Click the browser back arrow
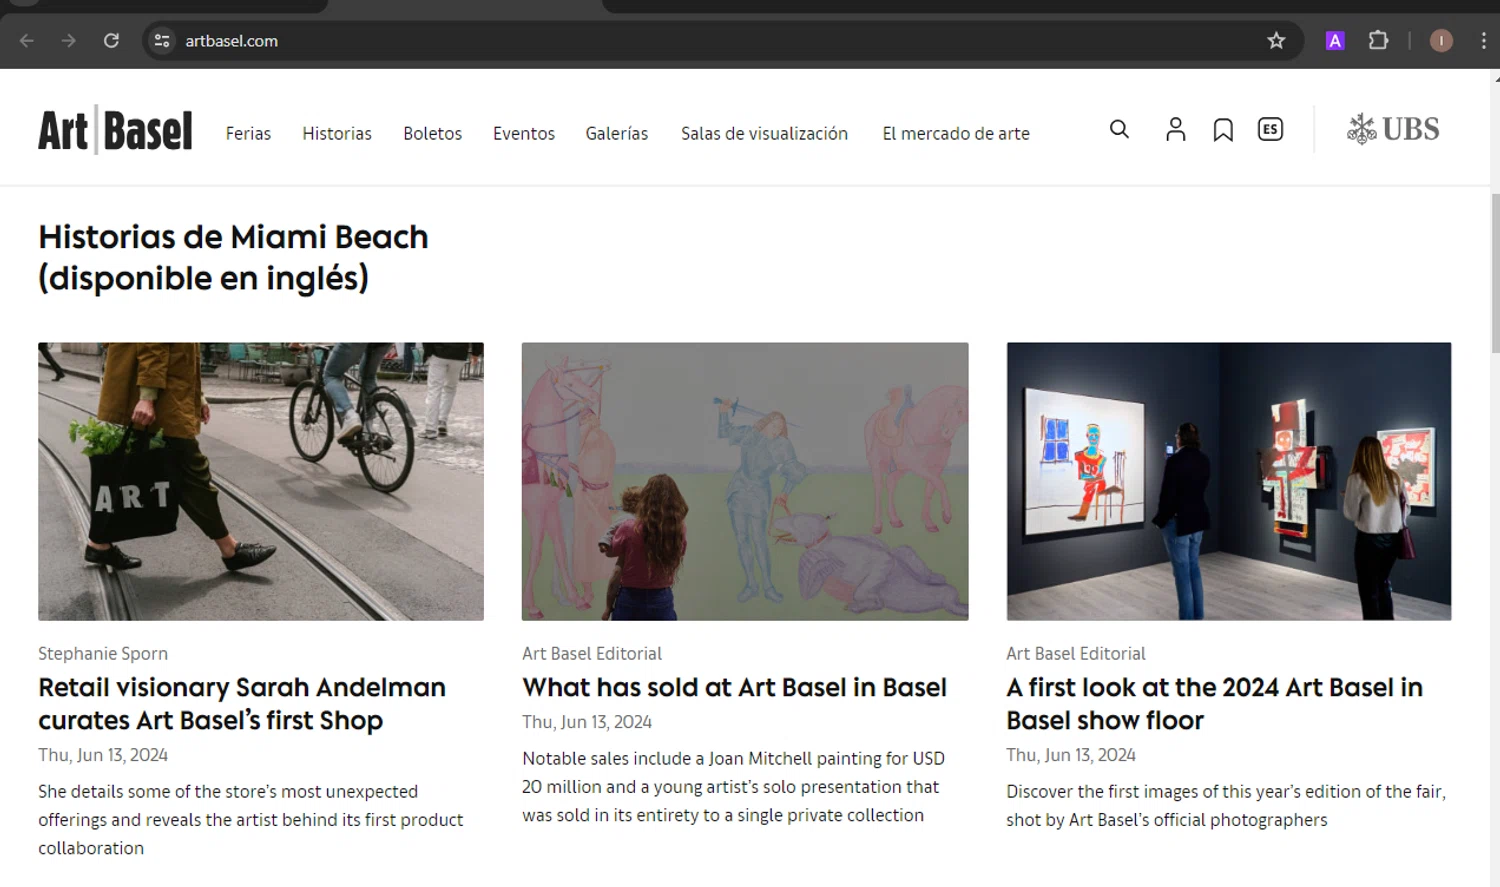Image resolution: width=1500 pixels, height=887 pixels. (27, 41)
